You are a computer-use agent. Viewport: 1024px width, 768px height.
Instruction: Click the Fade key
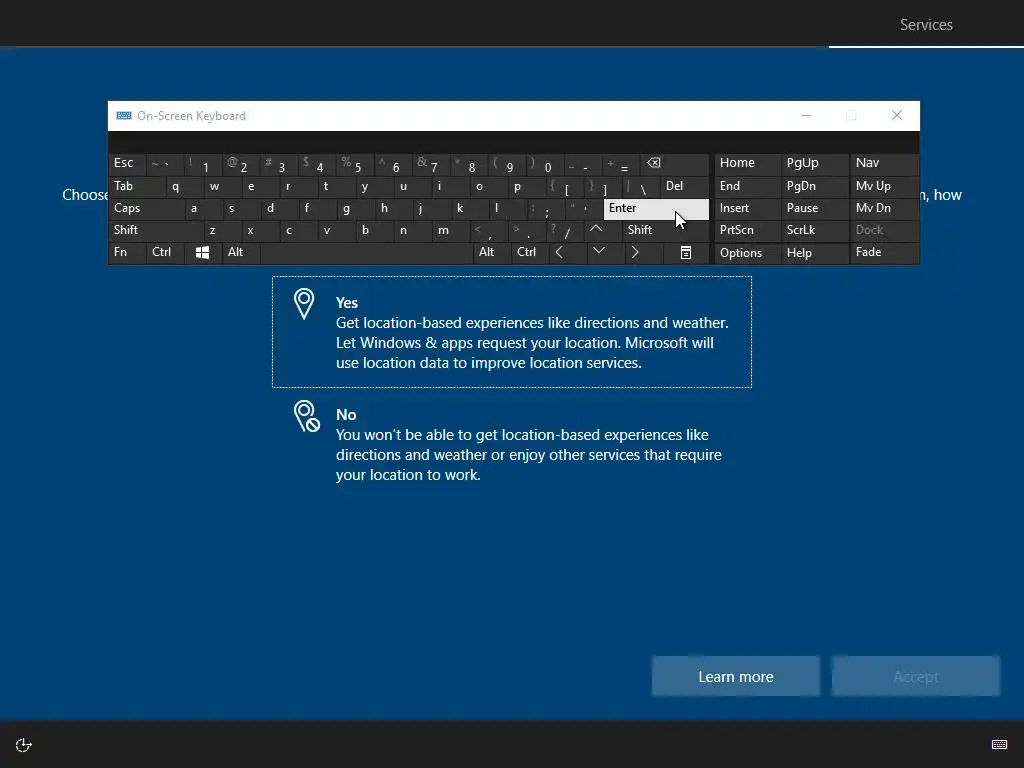884,253
